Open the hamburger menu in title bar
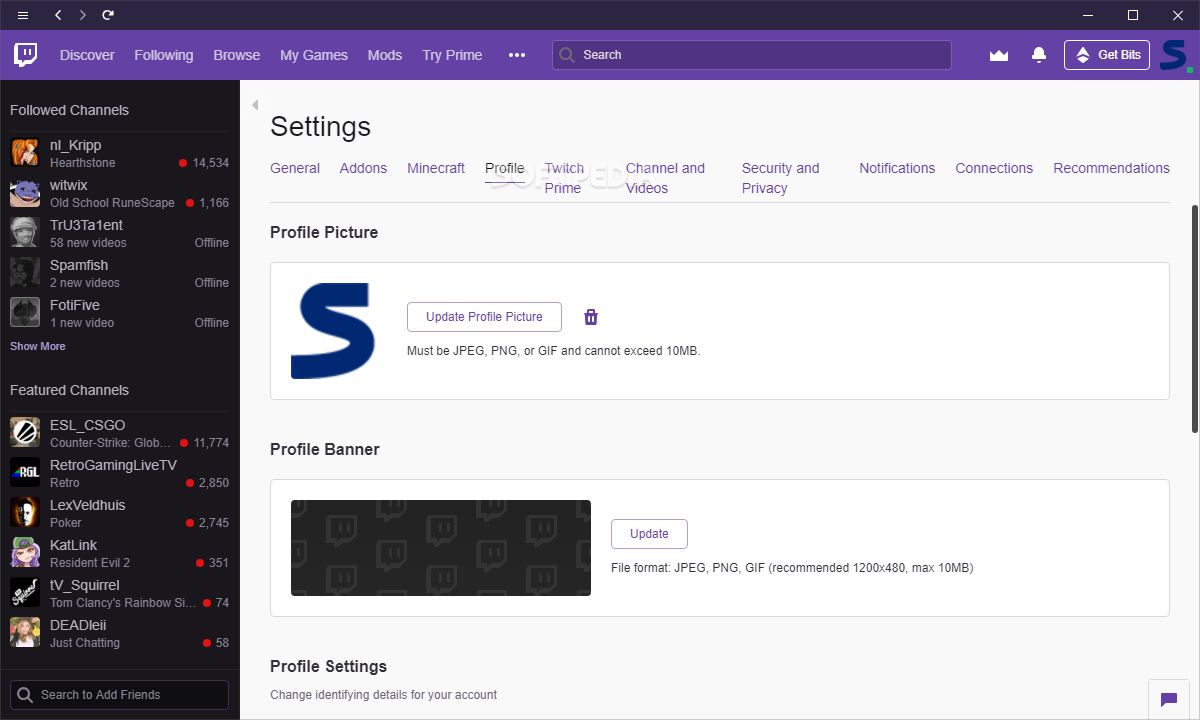 click(23, 15)
